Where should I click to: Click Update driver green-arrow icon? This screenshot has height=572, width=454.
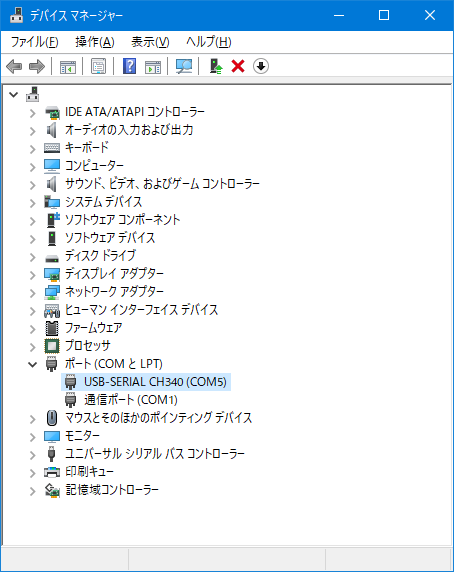coord(216,66)
